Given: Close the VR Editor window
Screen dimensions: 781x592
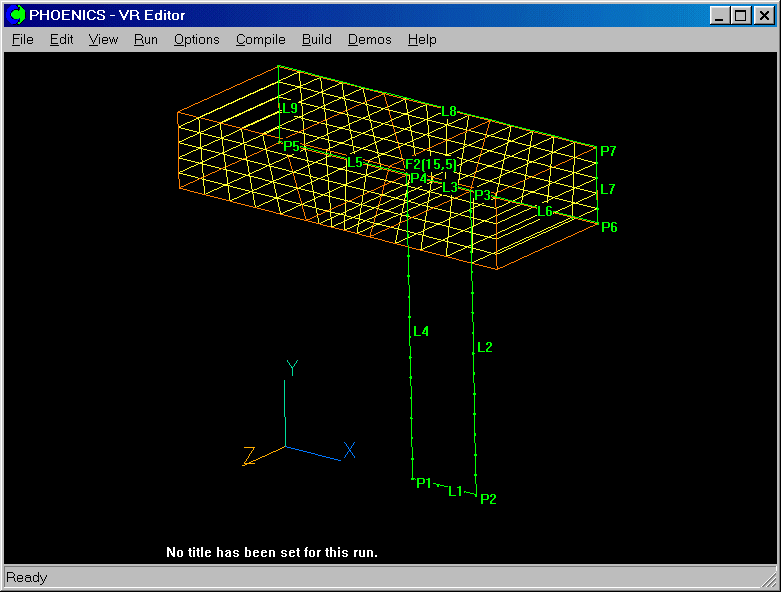Looking at the screenshot, I should click(x=763, y=15).
